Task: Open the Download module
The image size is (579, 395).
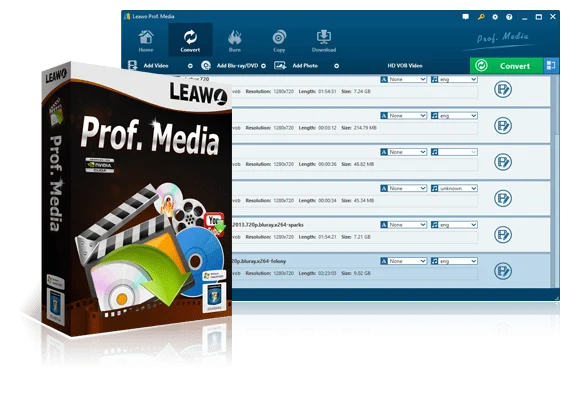Action: (324, 41)
